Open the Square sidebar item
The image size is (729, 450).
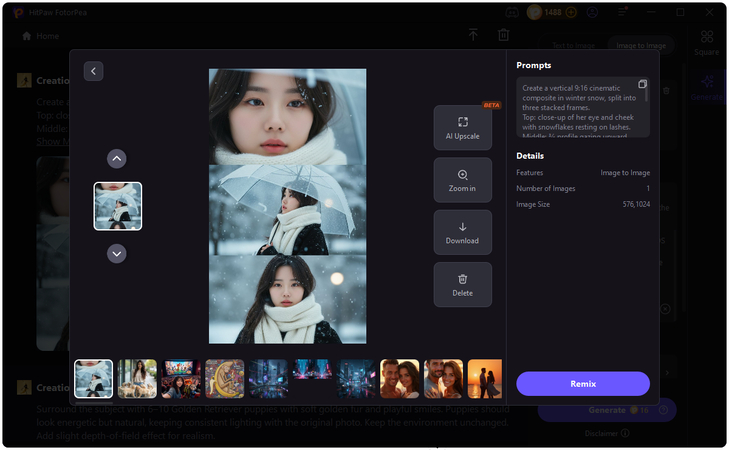click(707, 43)
